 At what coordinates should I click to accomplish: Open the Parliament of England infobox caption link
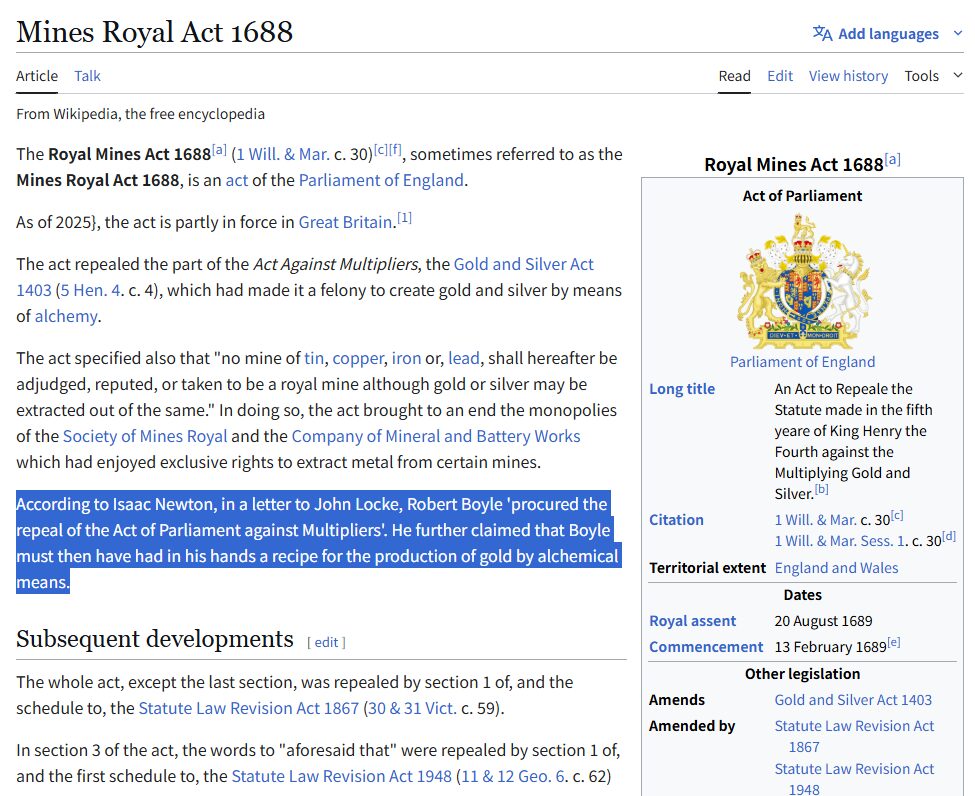pos(802,362)
